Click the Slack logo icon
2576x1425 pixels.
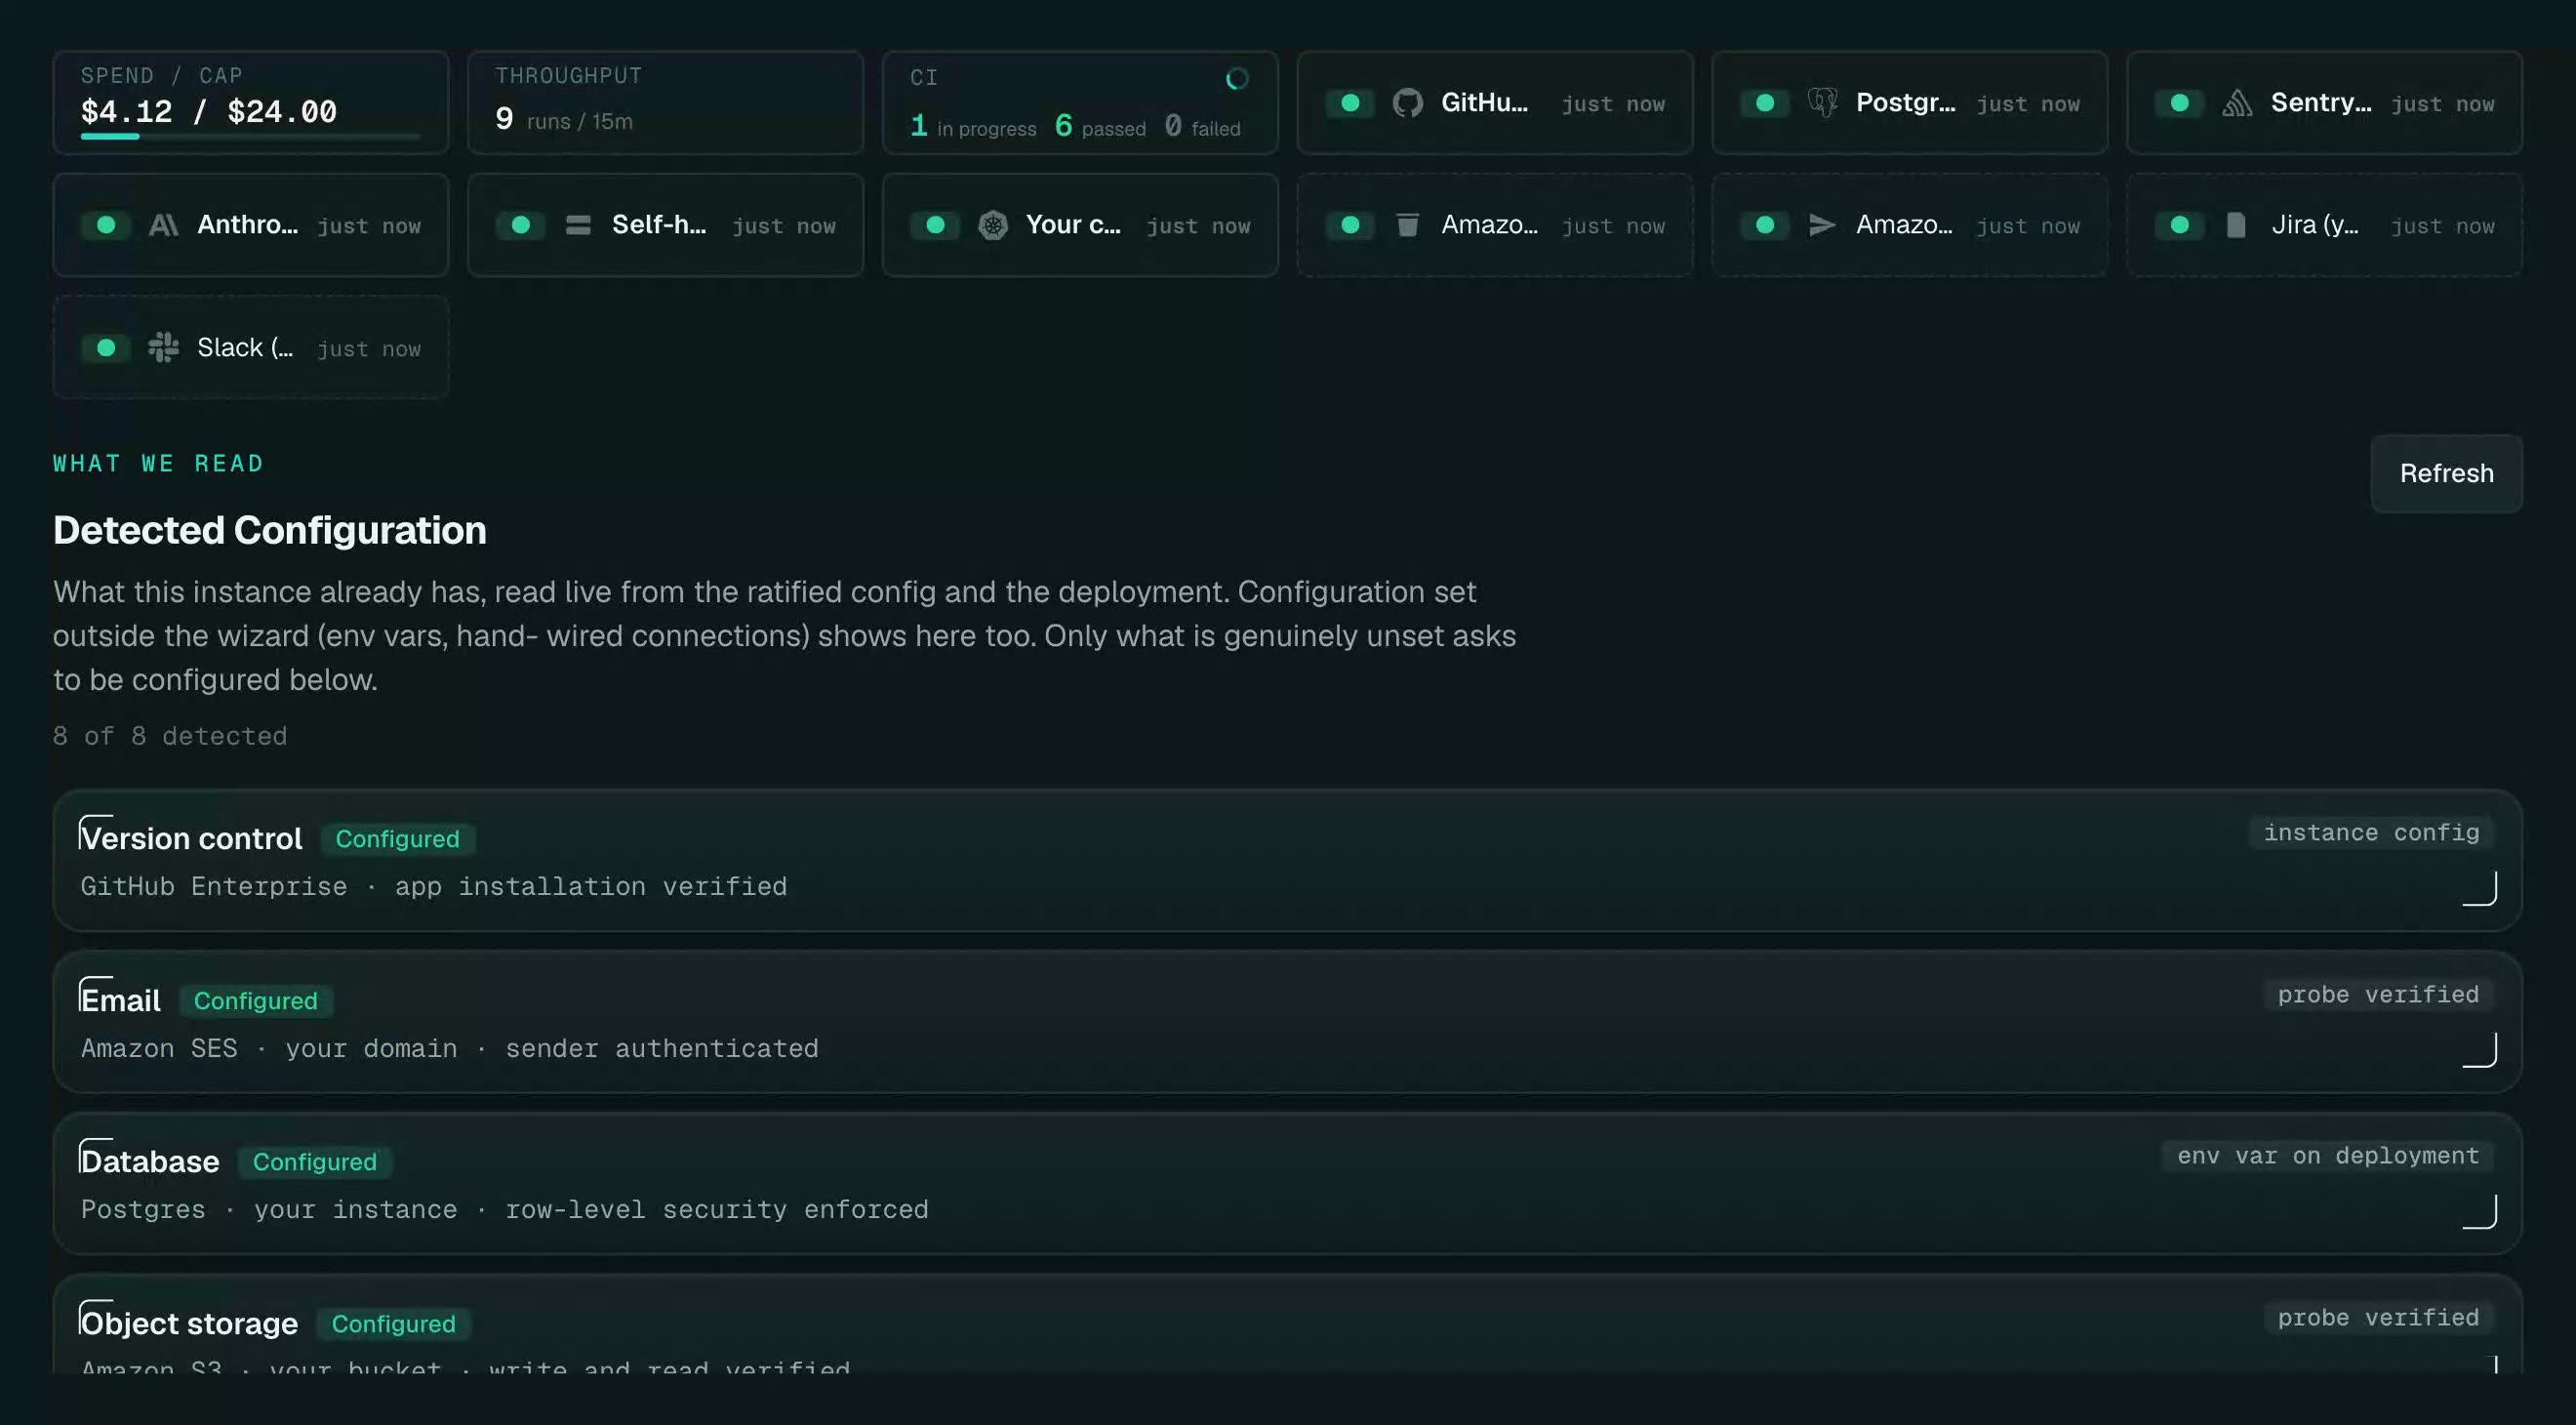coord(163,347)
